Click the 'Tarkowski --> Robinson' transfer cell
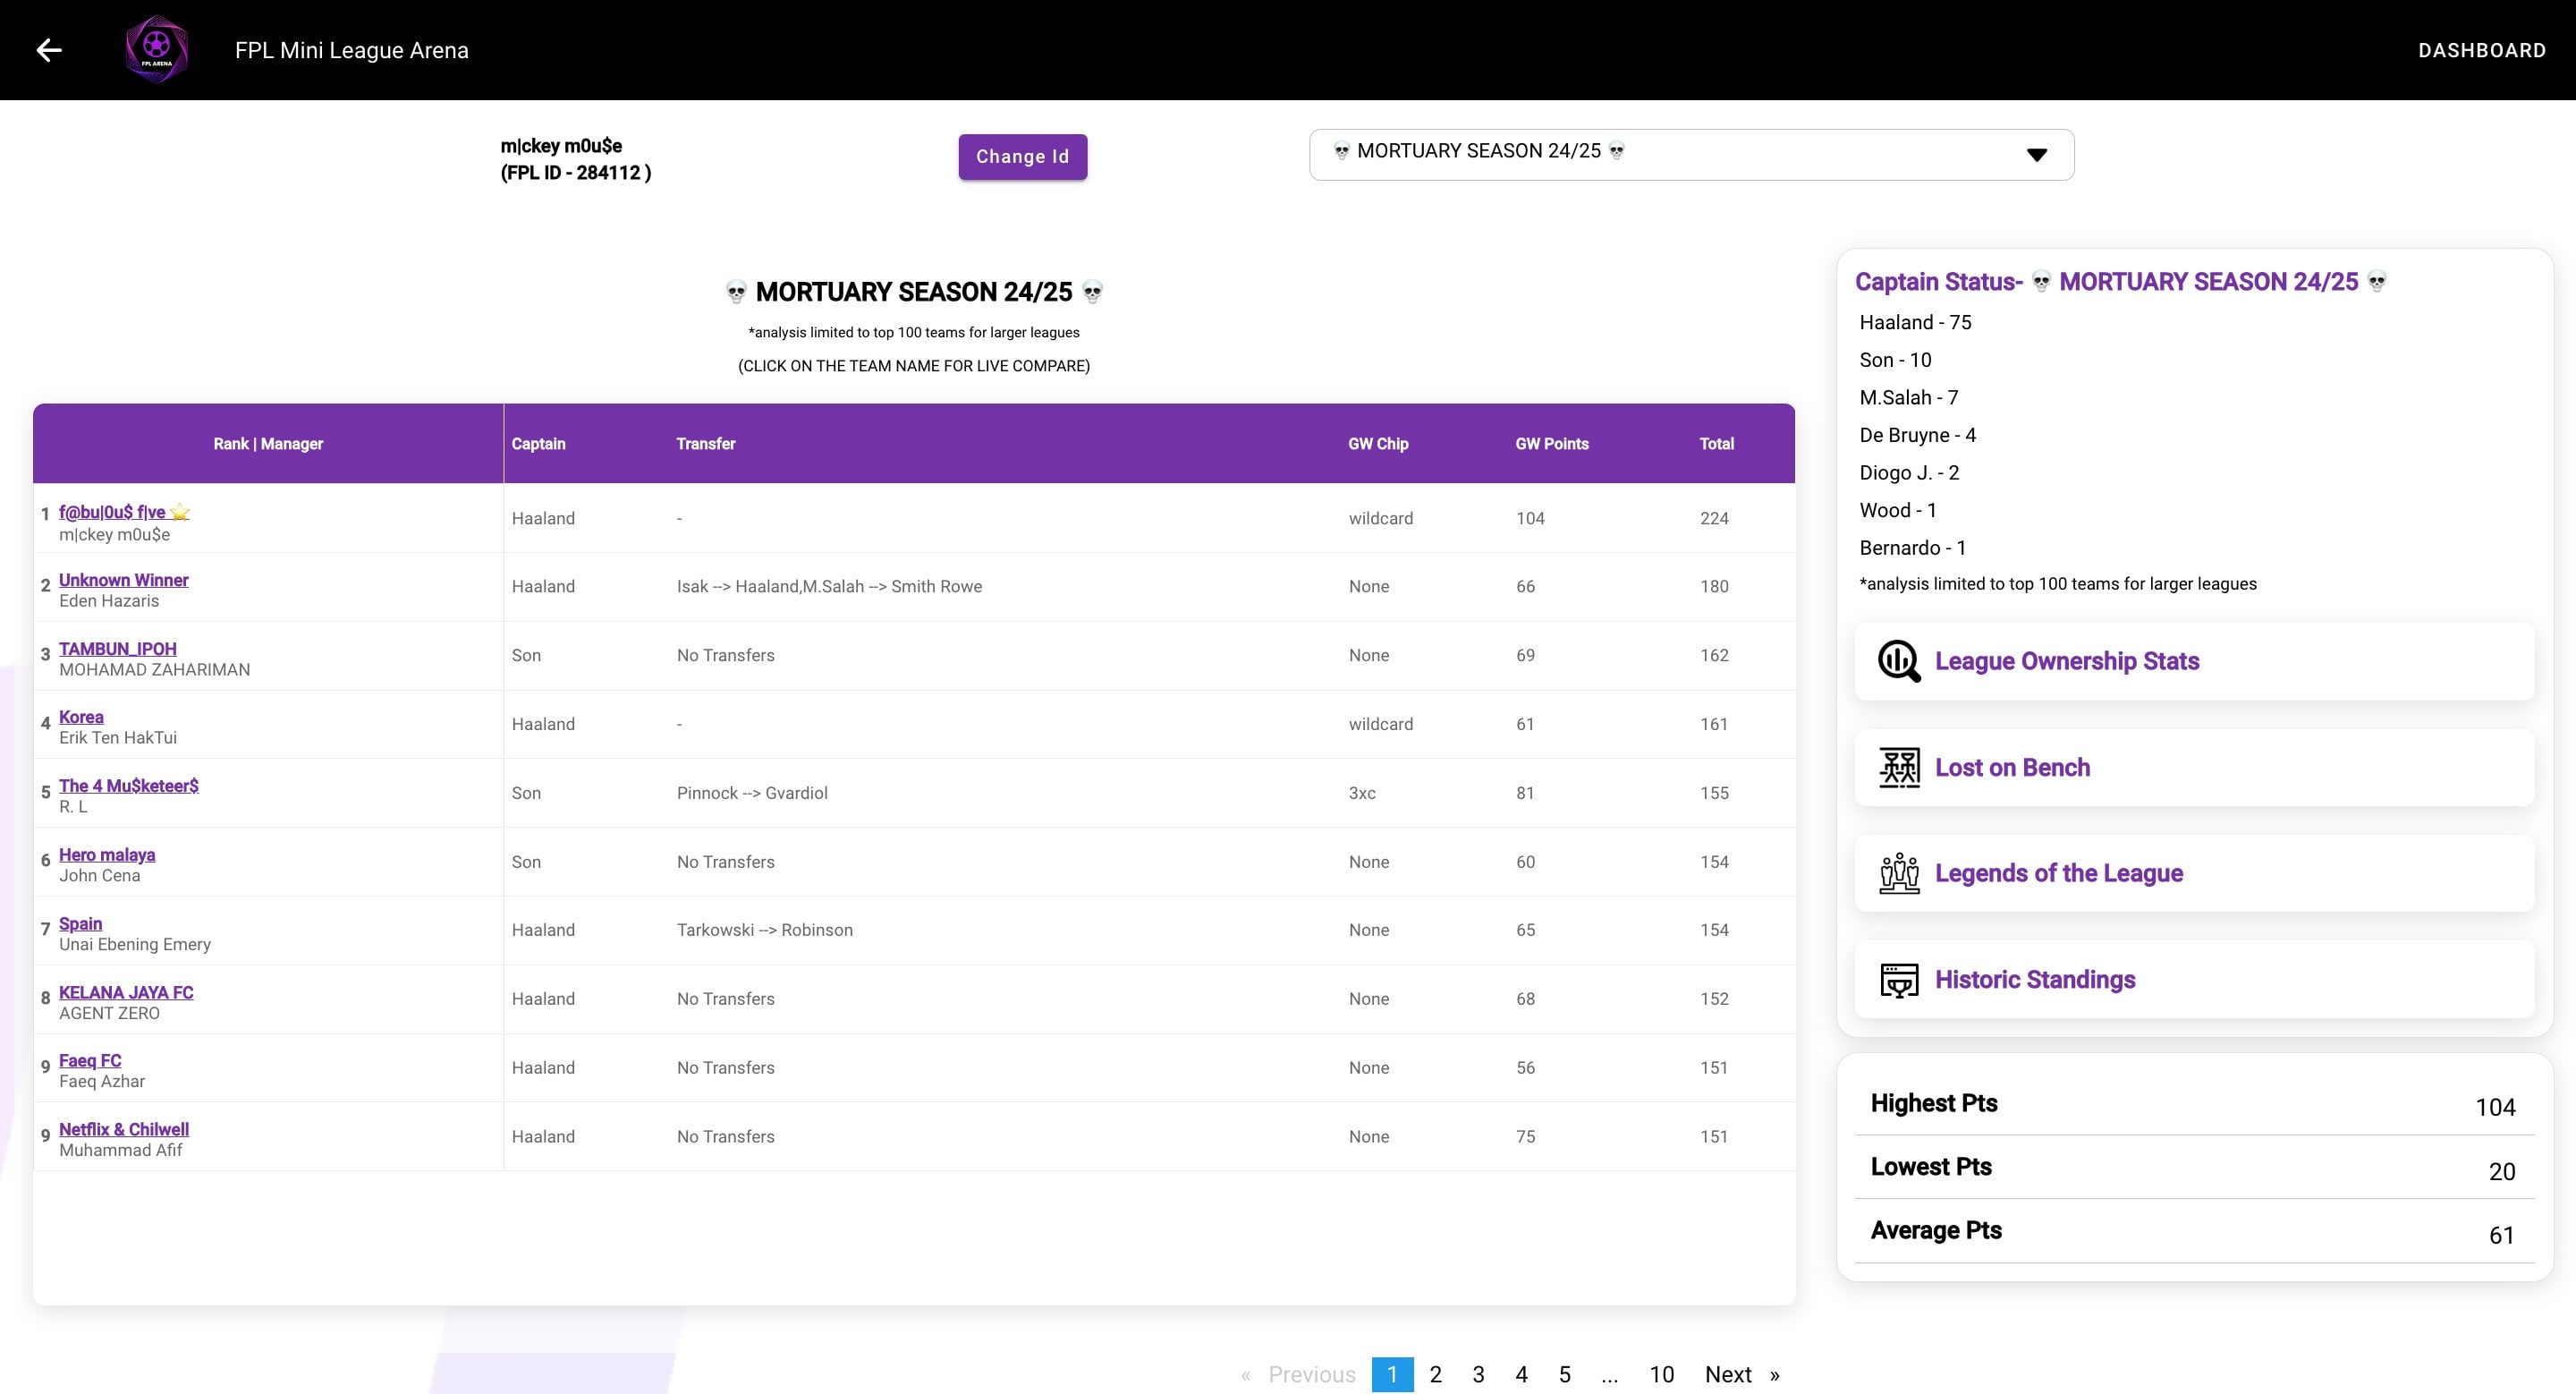 pyautogui.click(x=764, y=930)
